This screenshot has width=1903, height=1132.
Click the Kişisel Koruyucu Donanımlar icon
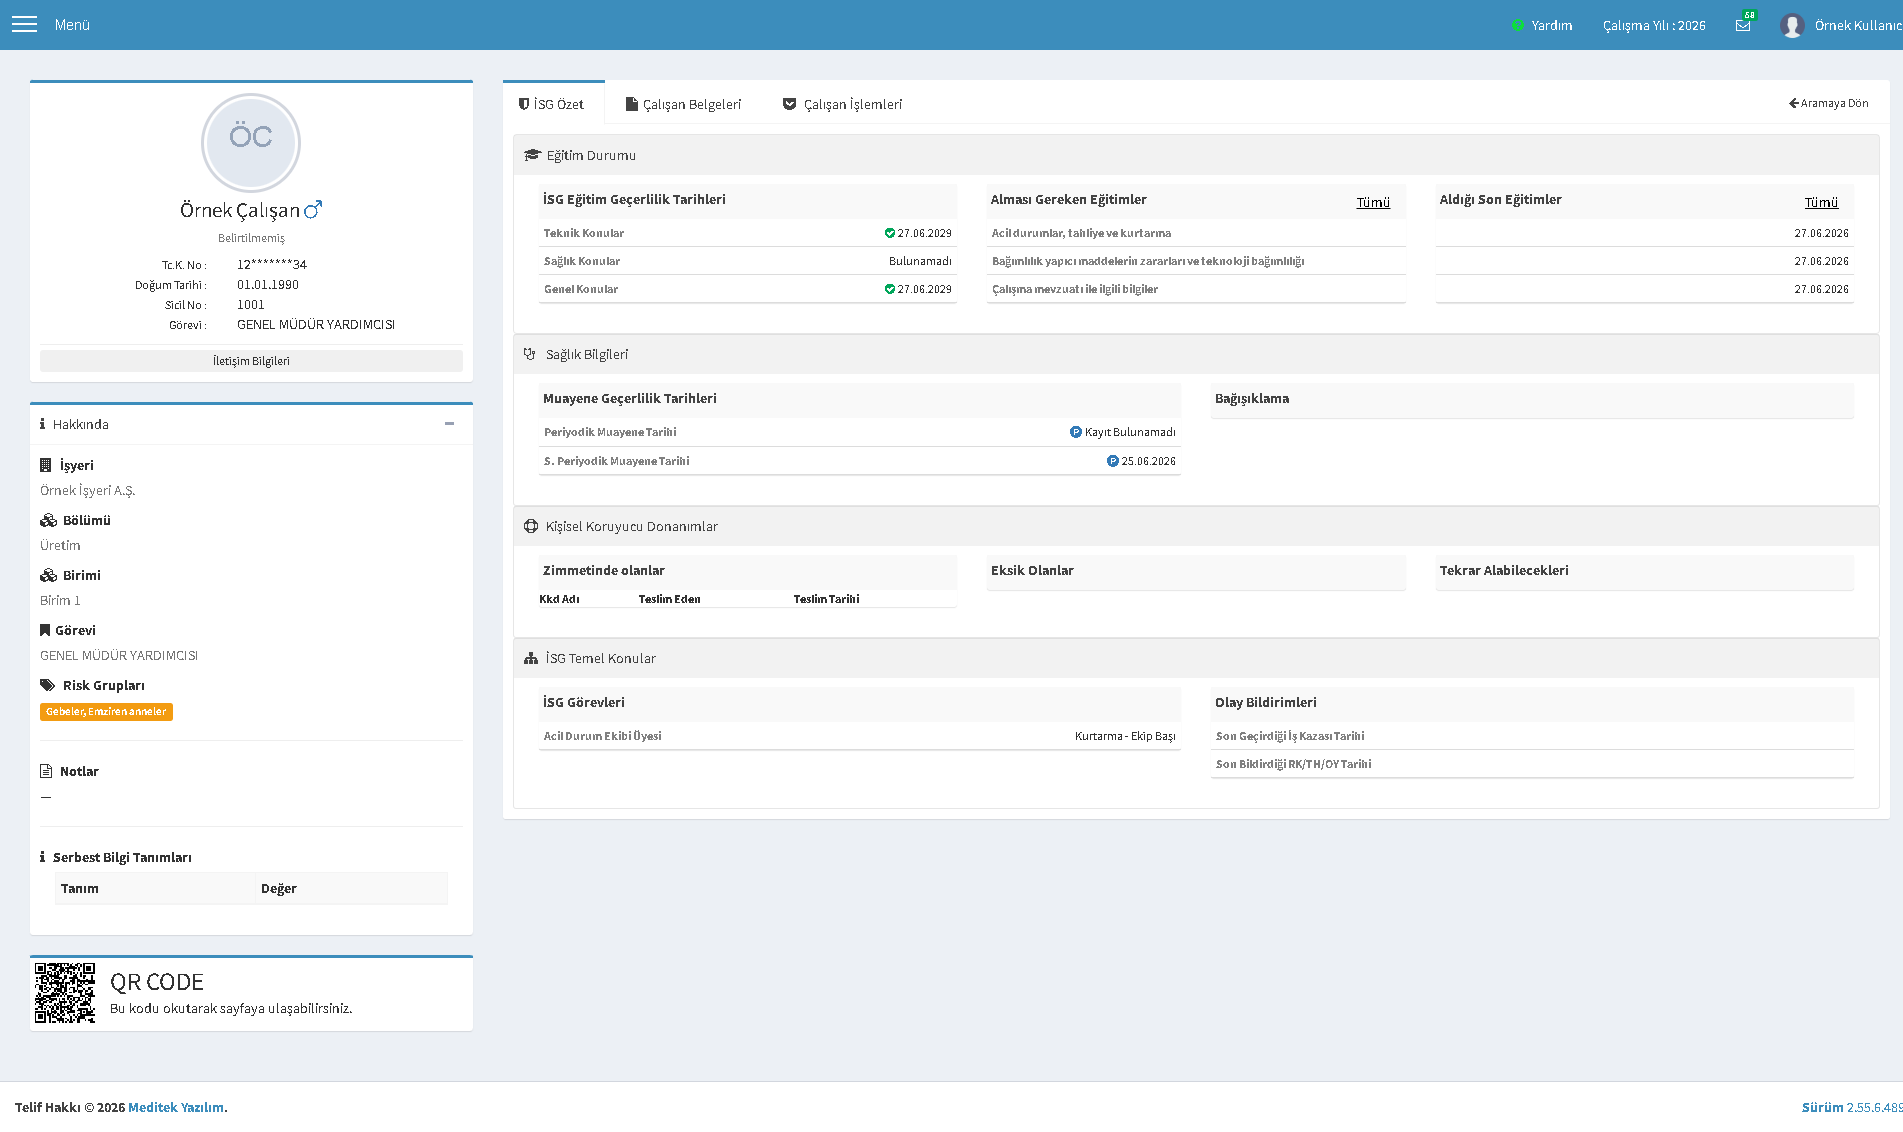[x=531, y=526]
